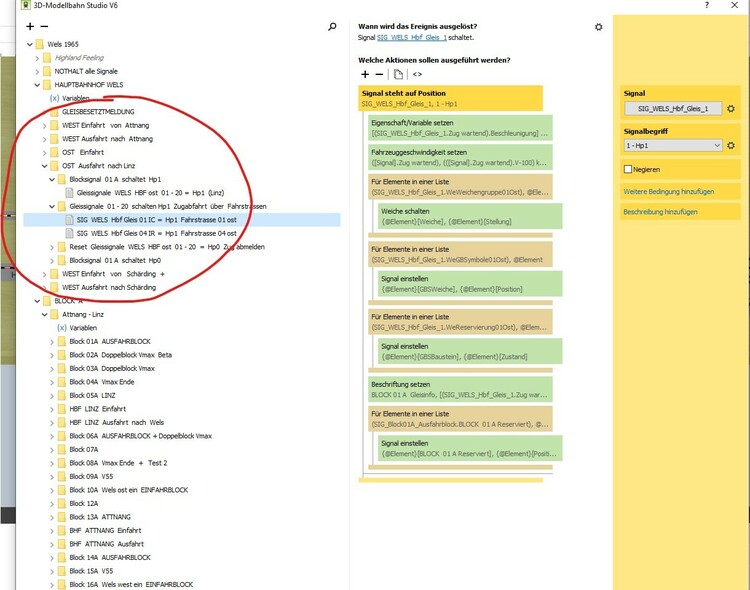Add a new event with the tree plus icon
The height and width of the screenshot is (590, 750).
pyautogui.click(x=30, y=26)
